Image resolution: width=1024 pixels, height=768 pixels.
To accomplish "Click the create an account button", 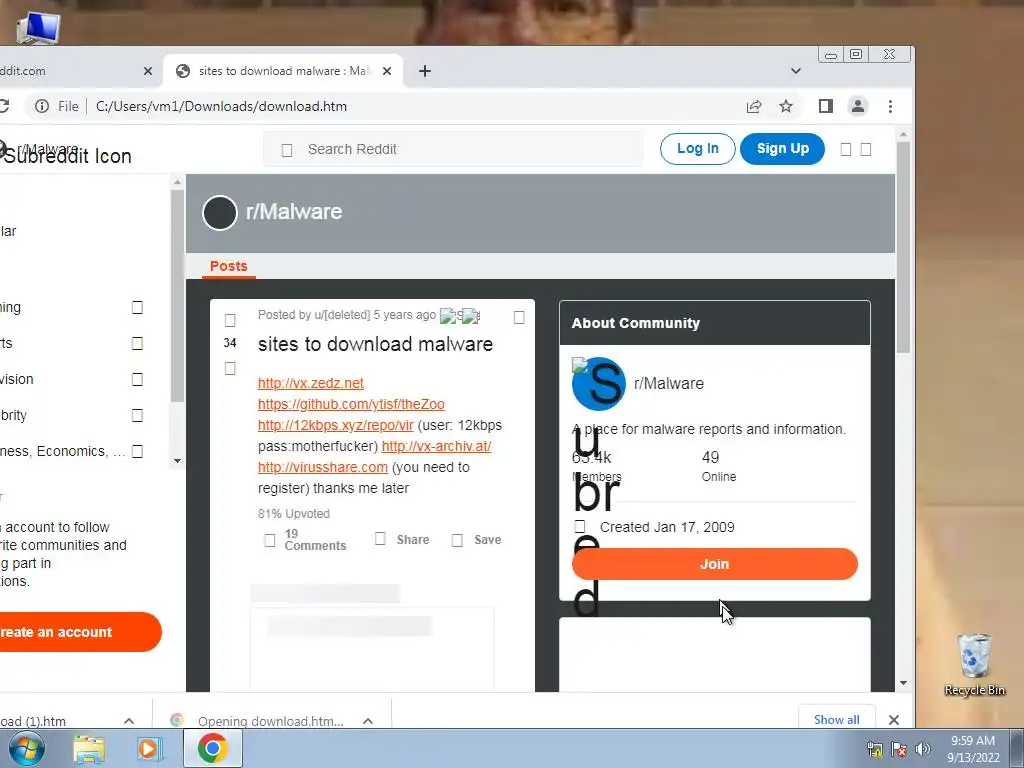I will [x=80, y=632].
